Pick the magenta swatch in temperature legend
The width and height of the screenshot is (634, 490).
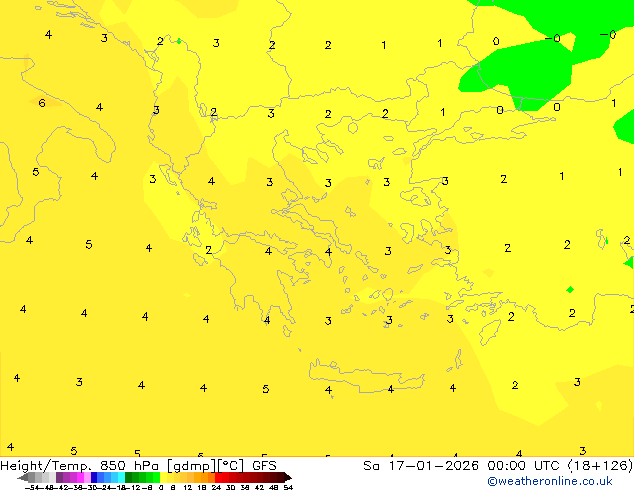pyautogui.click(x=80, y=477)
